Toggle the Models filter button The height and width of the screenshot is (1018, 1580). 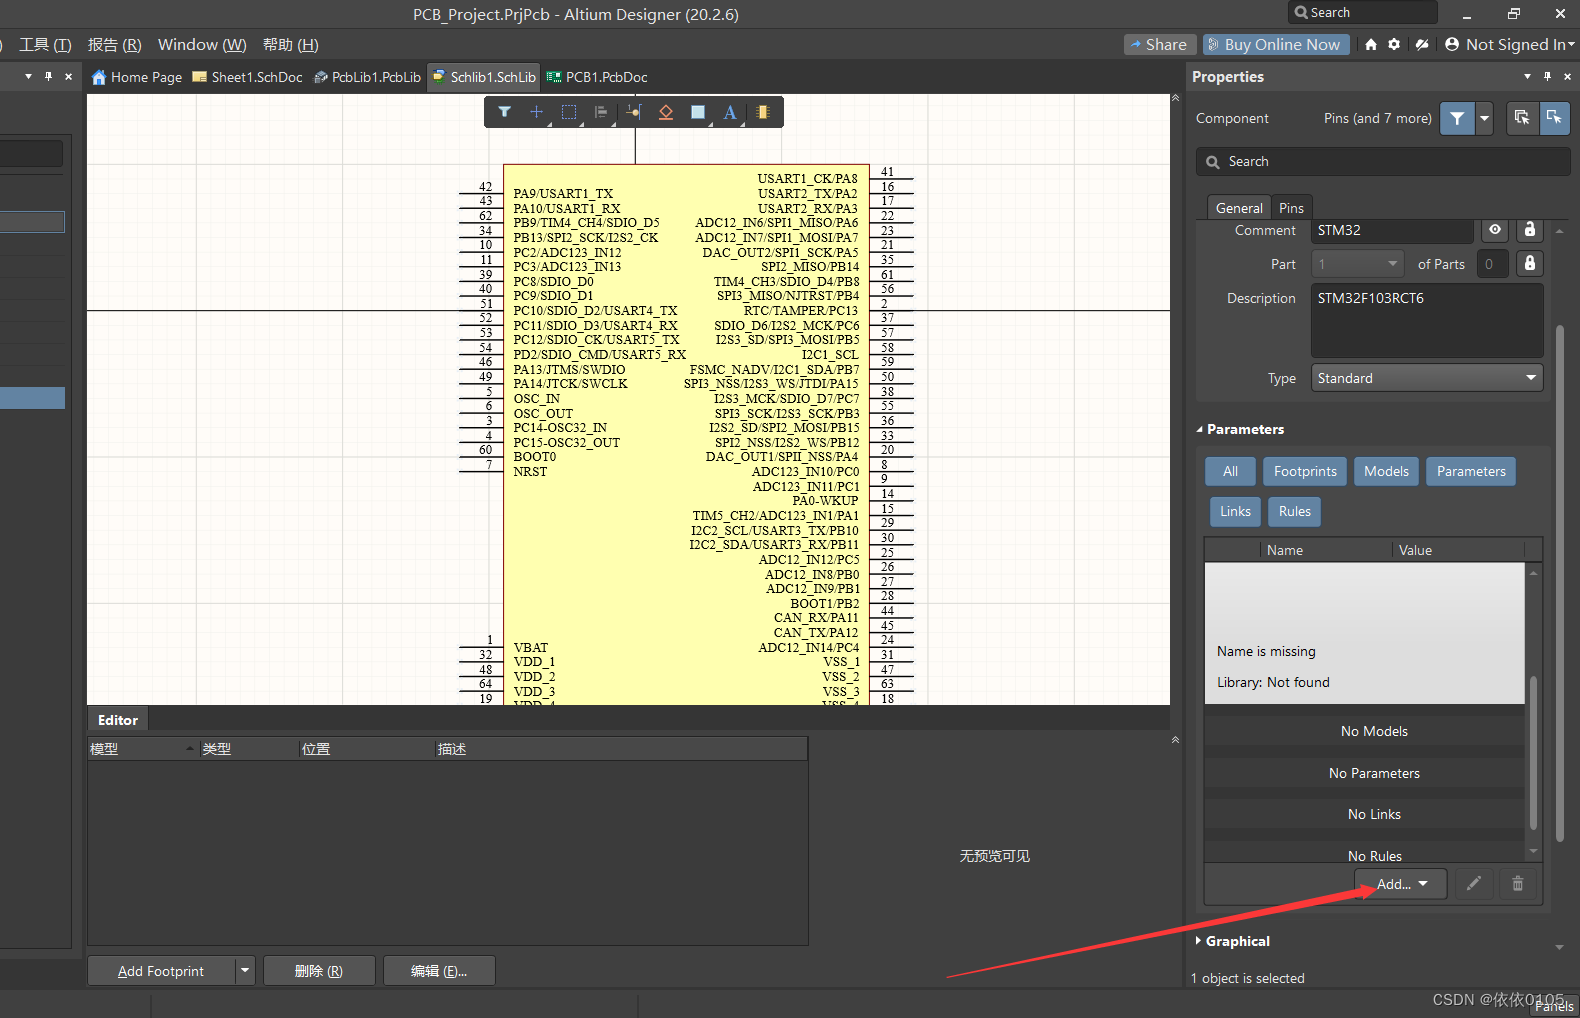coord(1386,471)
